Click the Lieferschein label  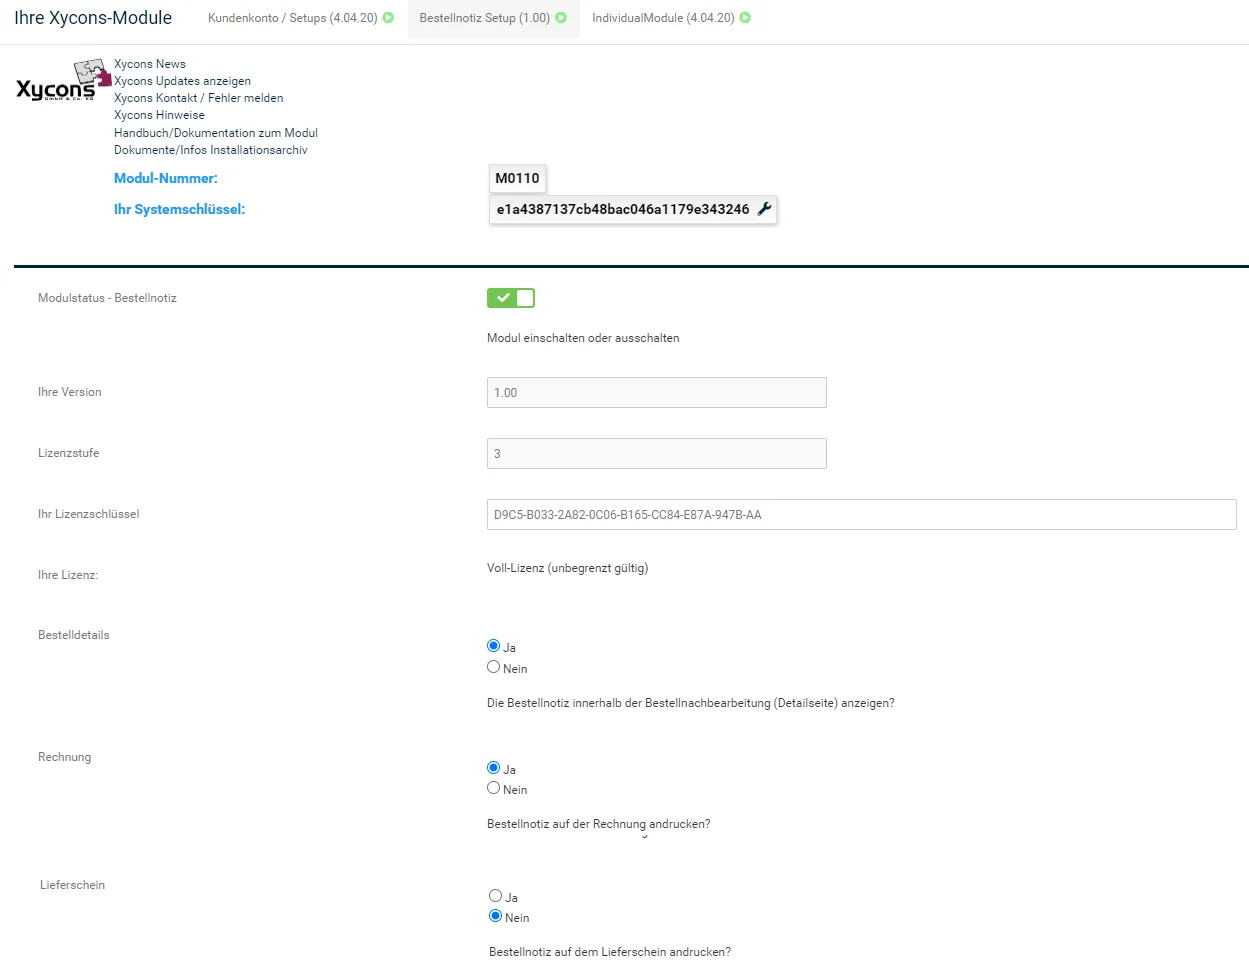[72, 885]
